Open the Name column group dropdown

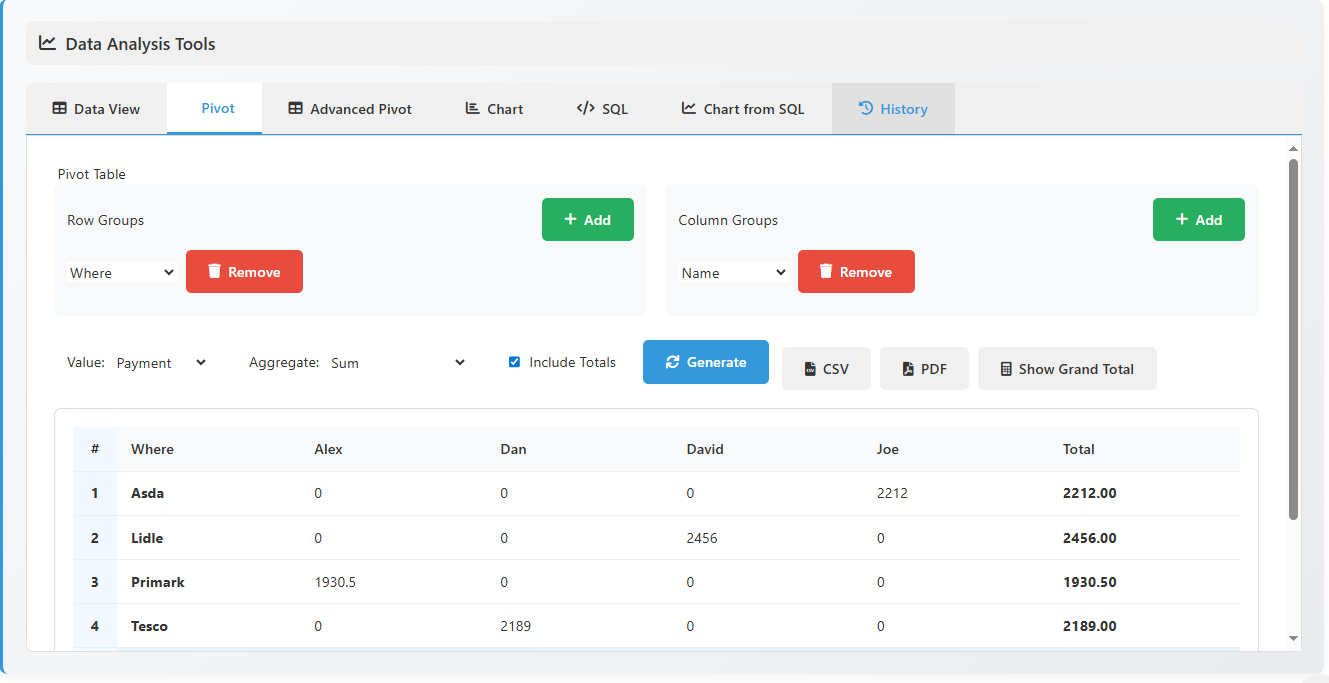click(x=733, y=271)
